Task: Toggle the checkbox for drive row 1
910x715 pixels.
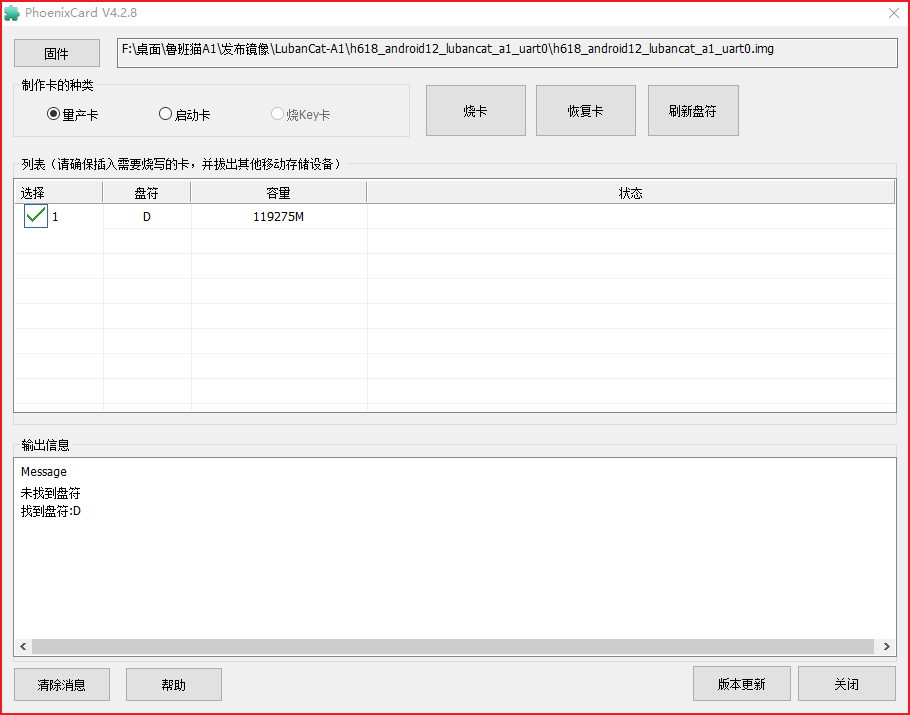Action: [36, 216]
